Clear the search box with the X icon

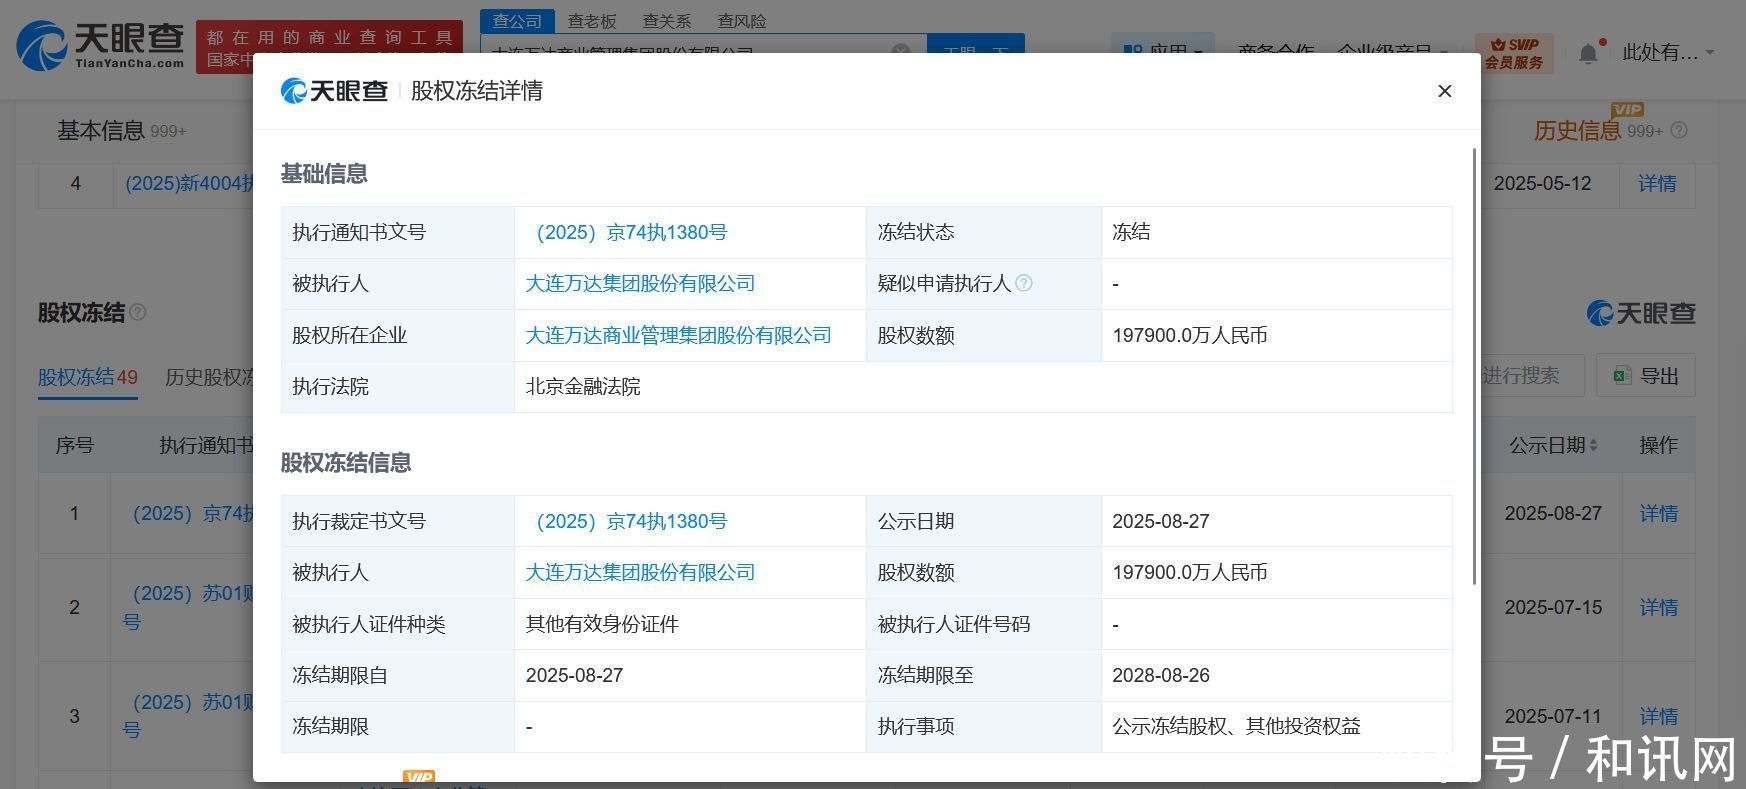[x=901, y=50]
